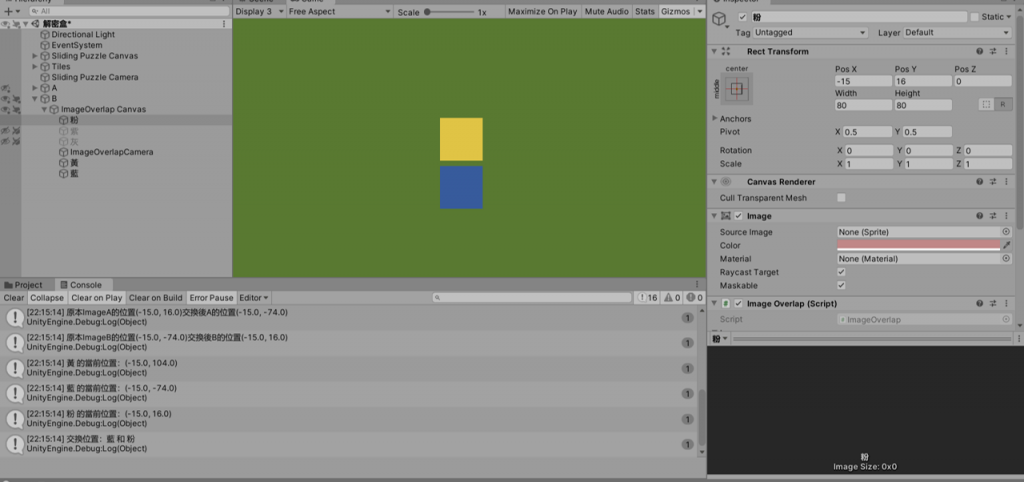Screen dimensions: 1024x482
Task: Expand the Tiles object
Action: click(x=35, y=67)
